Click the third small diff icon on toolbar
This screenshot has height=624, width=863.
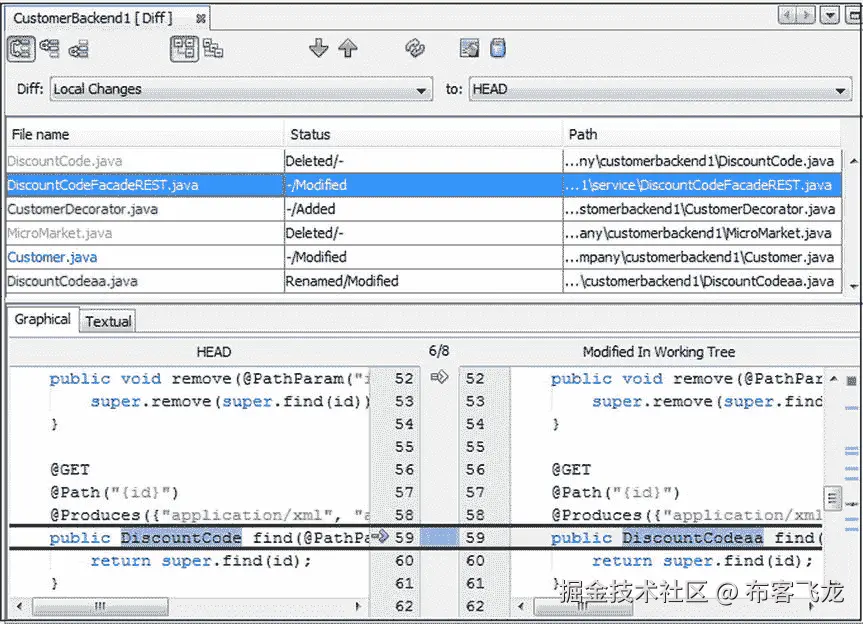click(80, 48)
